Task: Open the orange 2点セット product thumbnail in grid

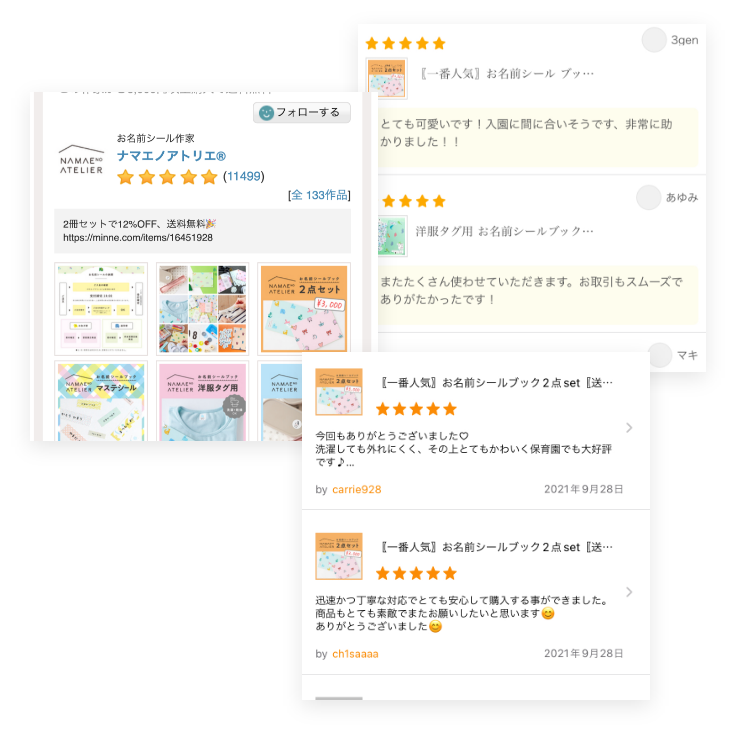Action: click(304, 308)
